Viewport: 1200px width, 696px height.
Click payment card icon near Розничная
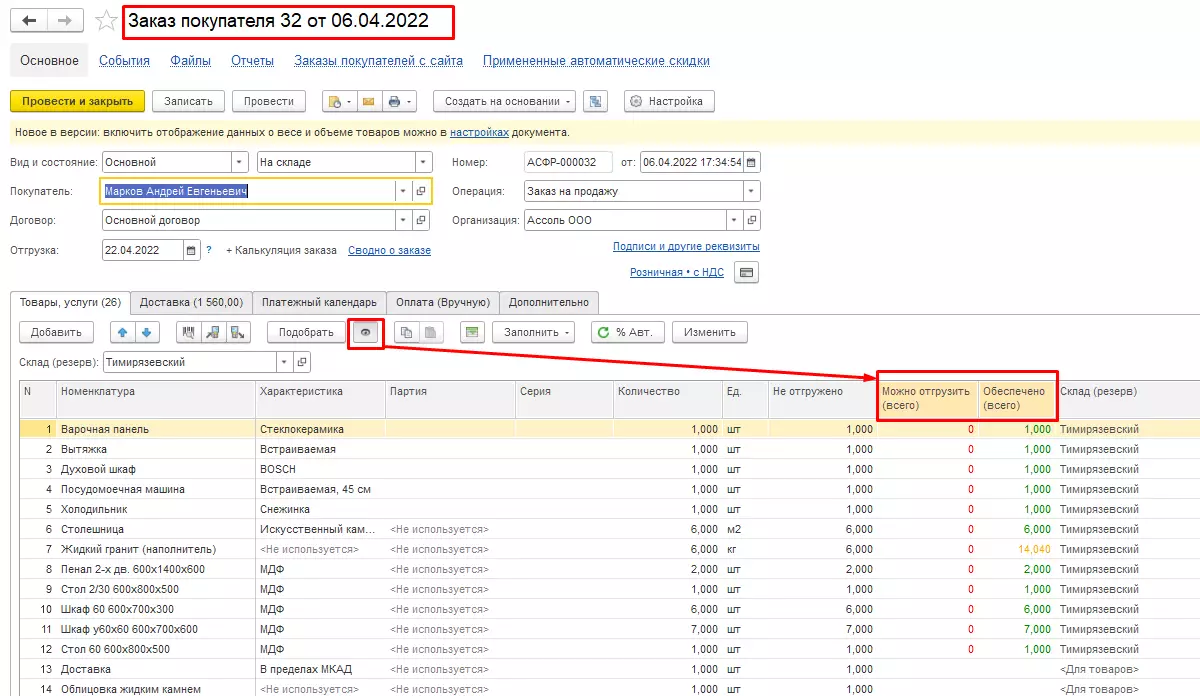tap(746, 272)
